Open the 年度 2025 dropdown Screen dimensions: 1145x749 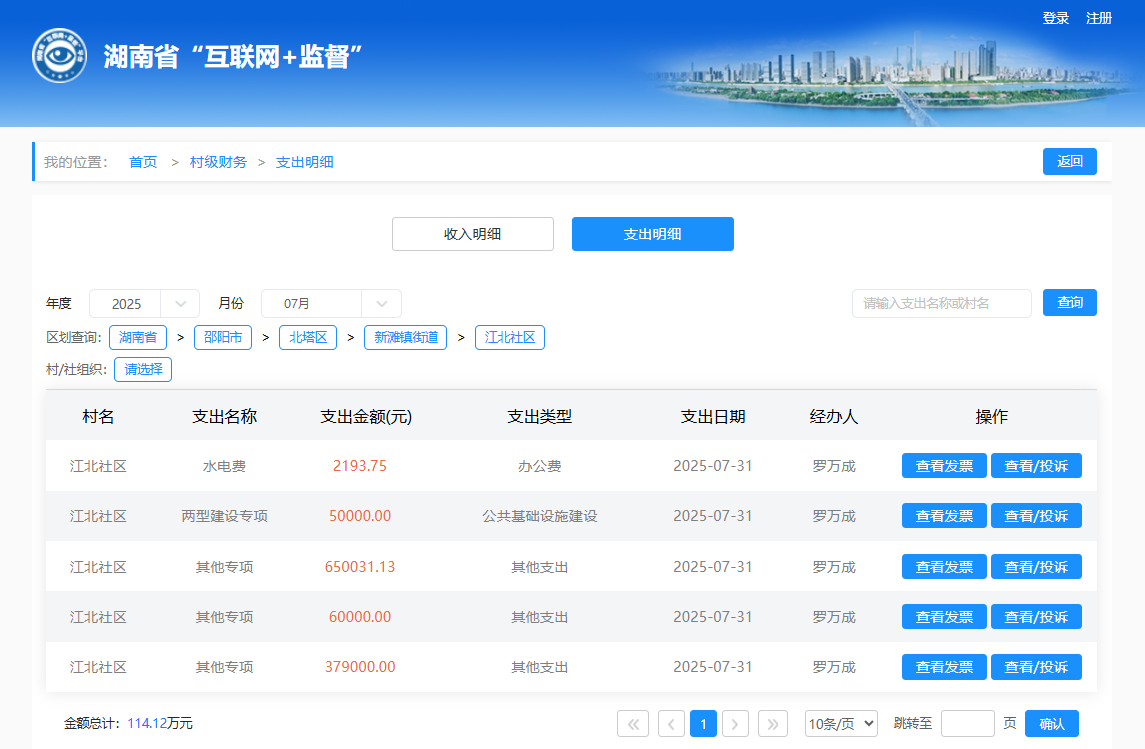pyautogui.click(x=144, y=304)
